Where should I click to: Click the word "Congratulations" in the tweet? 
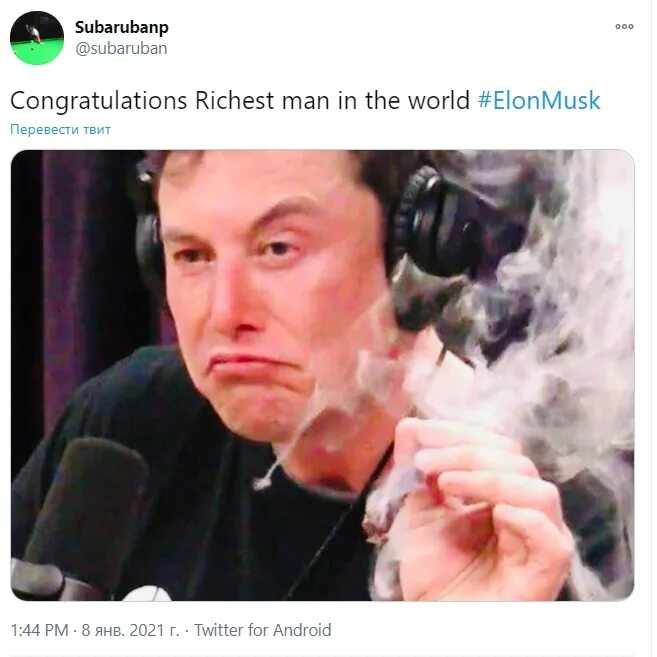point(98,101)
